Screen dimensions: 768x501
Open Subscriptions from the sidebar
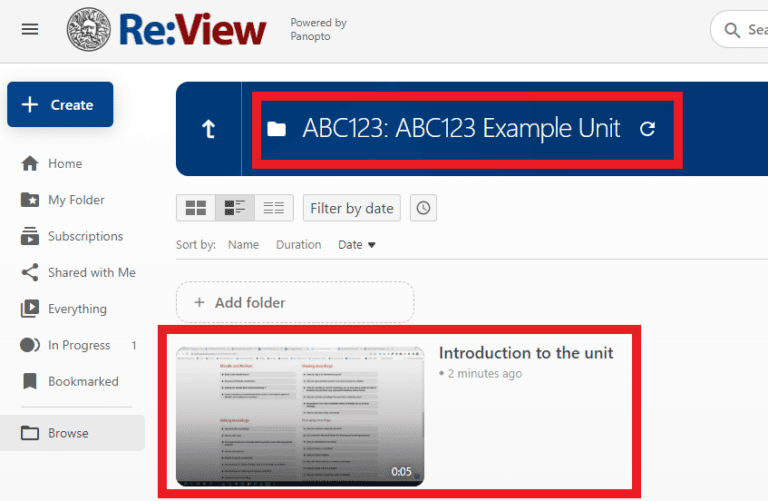[x=85, y=237]
